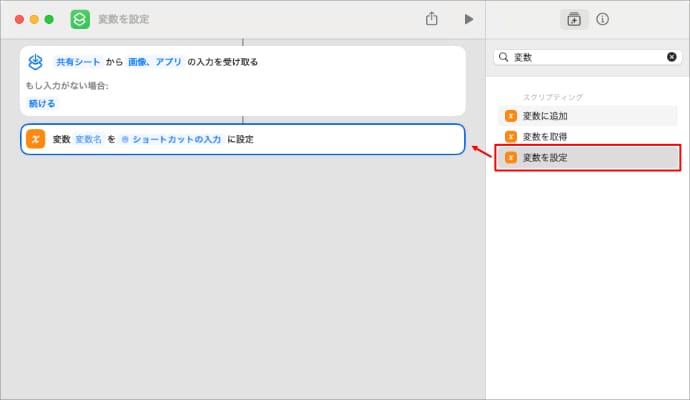
Task: Click the 変数名 variable name field
Action: point(89,139)
